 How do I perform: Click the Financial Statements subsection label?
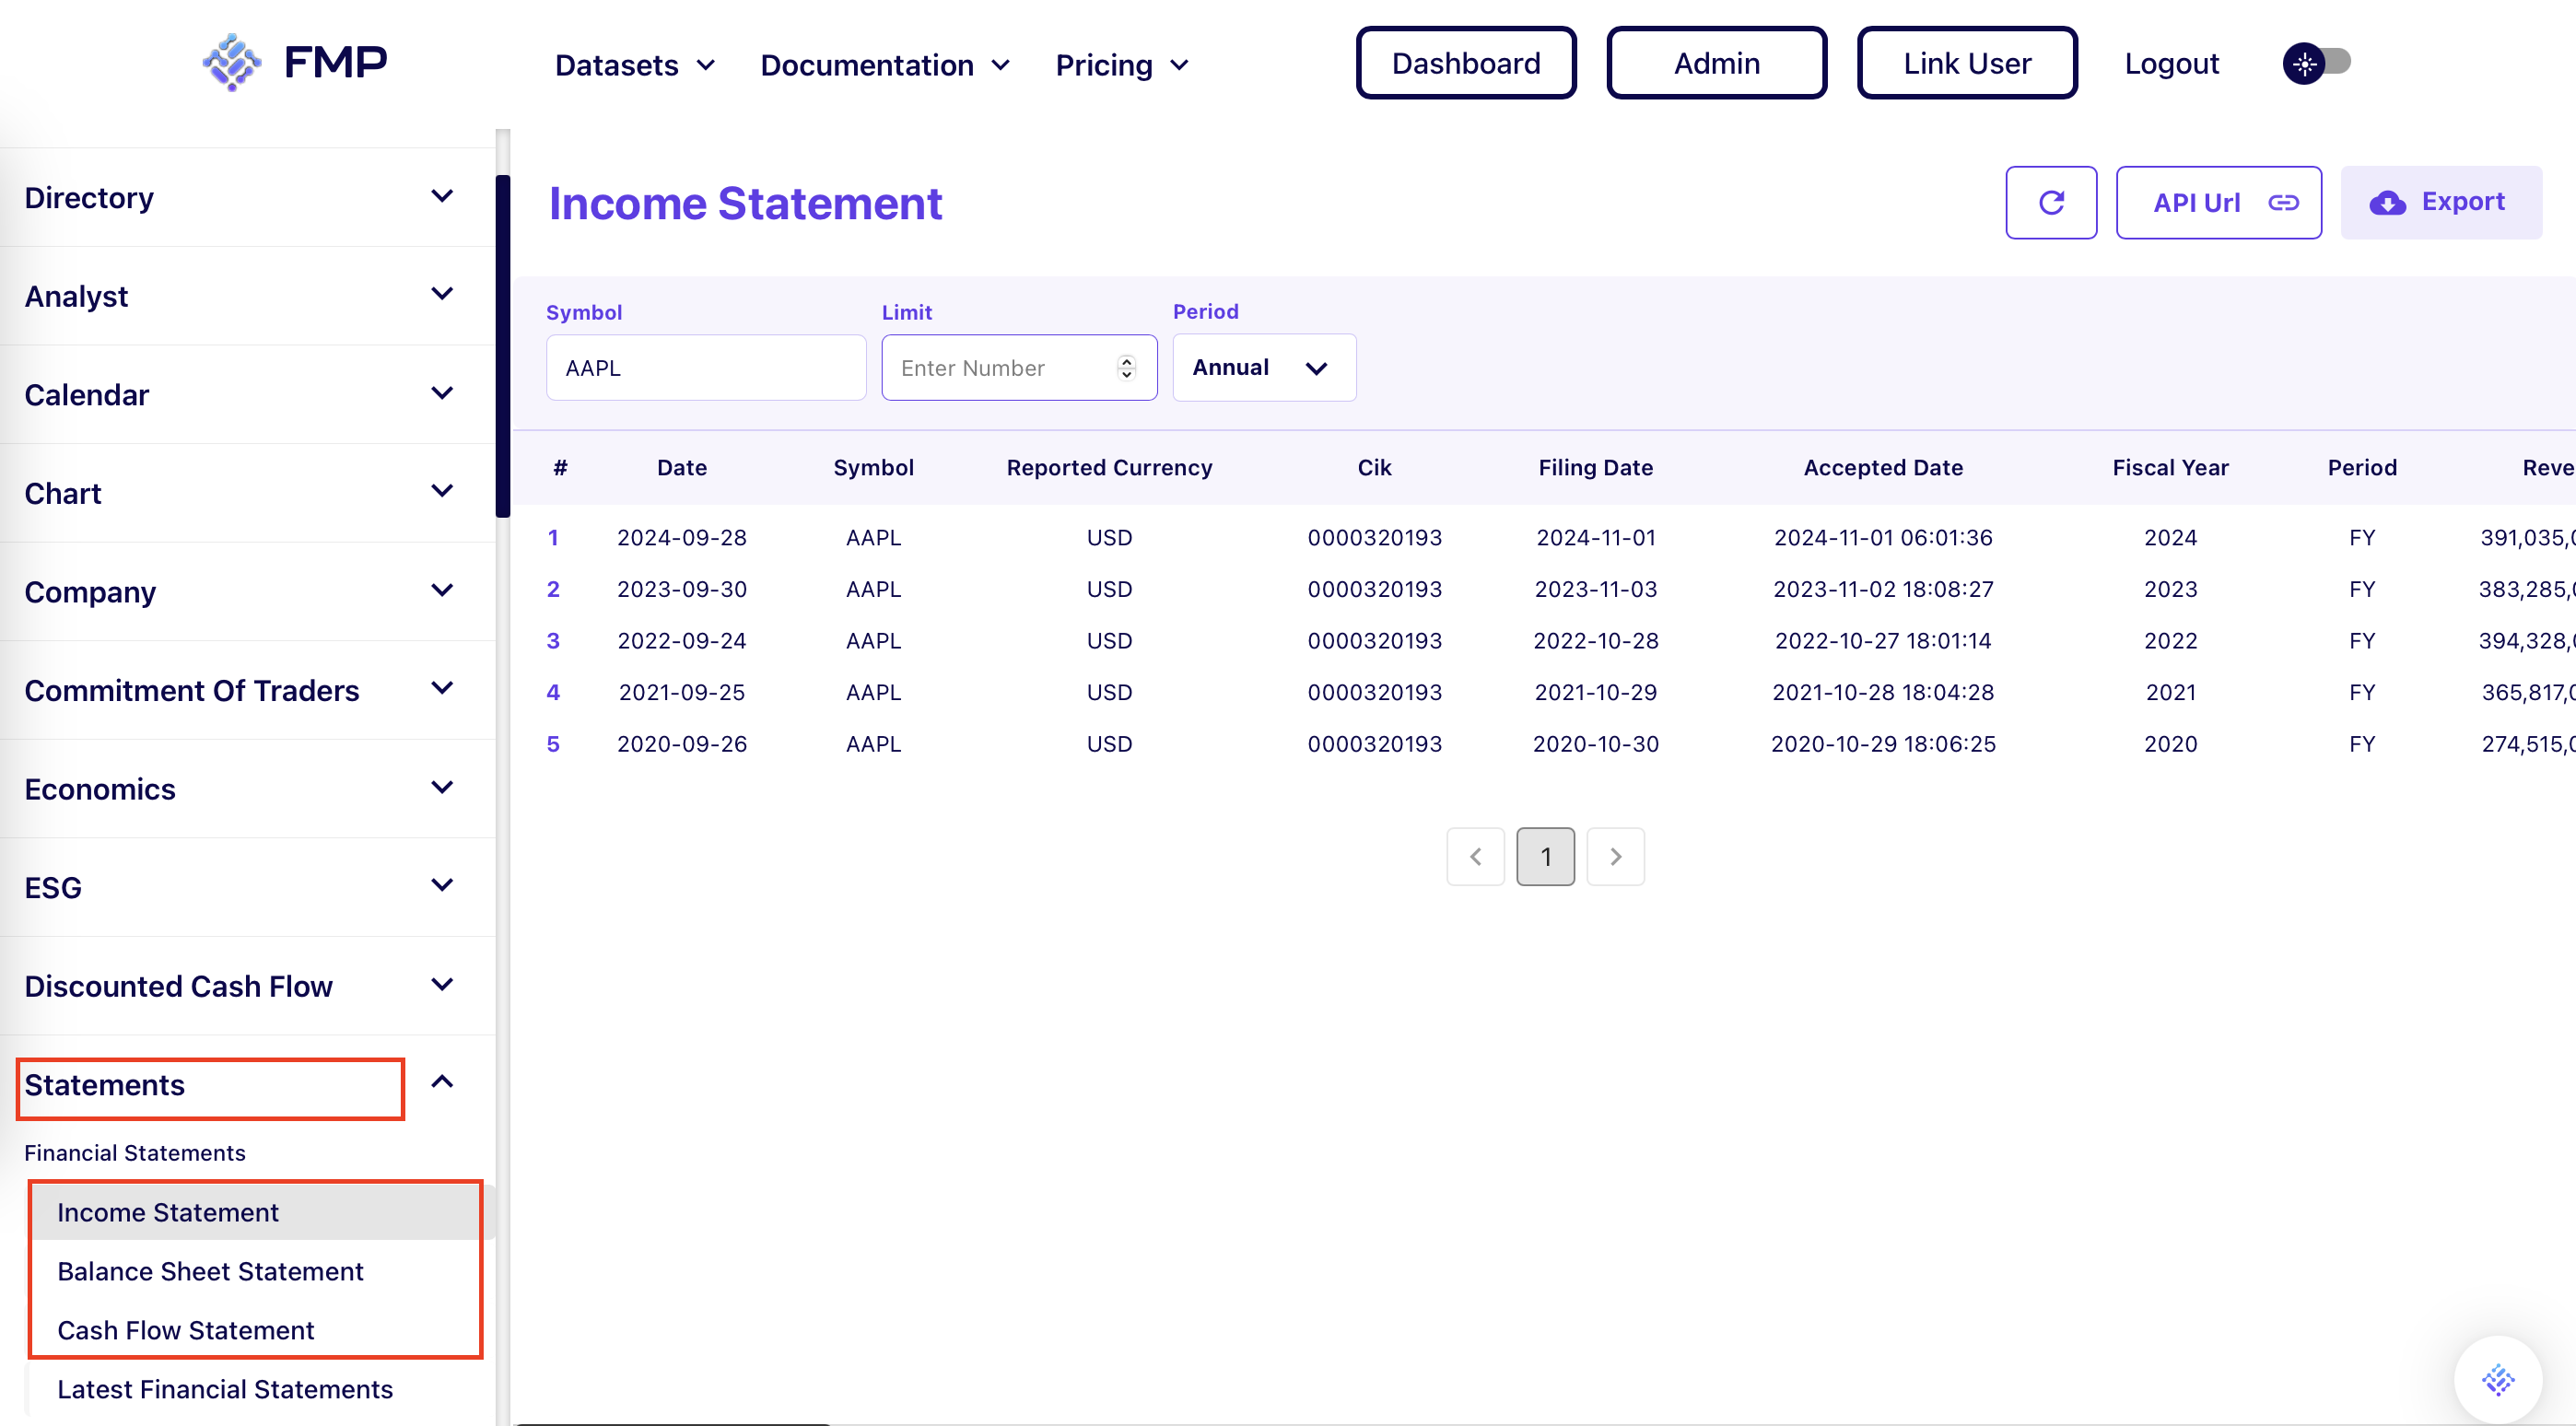pos(135,1153)
